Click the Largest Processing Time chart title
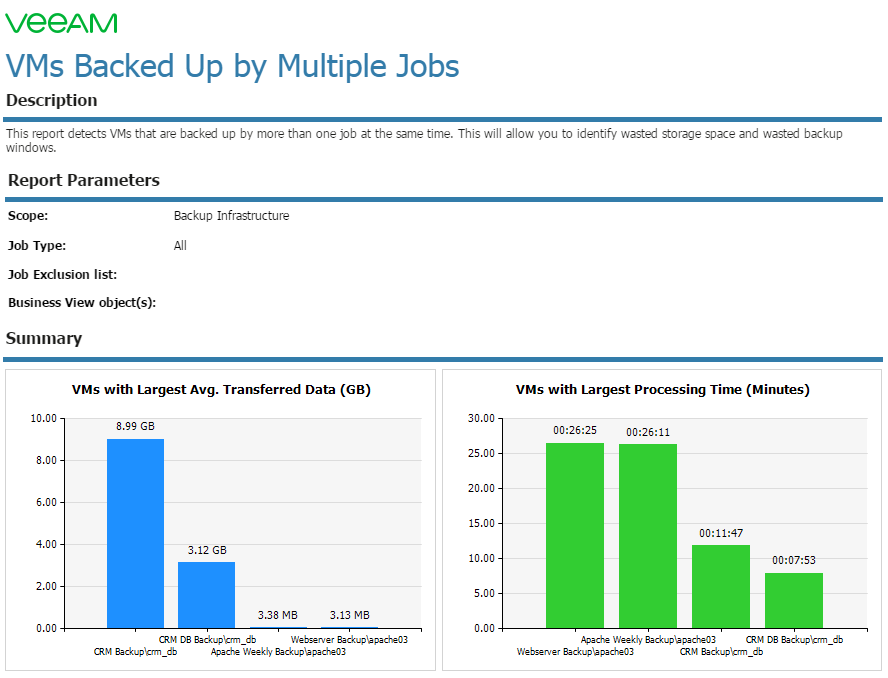 click(x=663, y=390)
